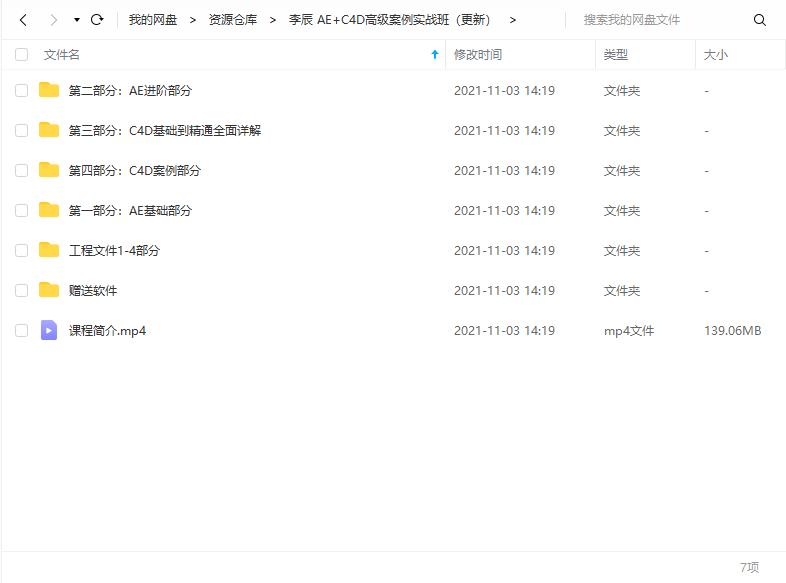Click 文件夹 type cell in 赠送软件 row
Viewport: 786px width, 583px height.
click(622, 291)
